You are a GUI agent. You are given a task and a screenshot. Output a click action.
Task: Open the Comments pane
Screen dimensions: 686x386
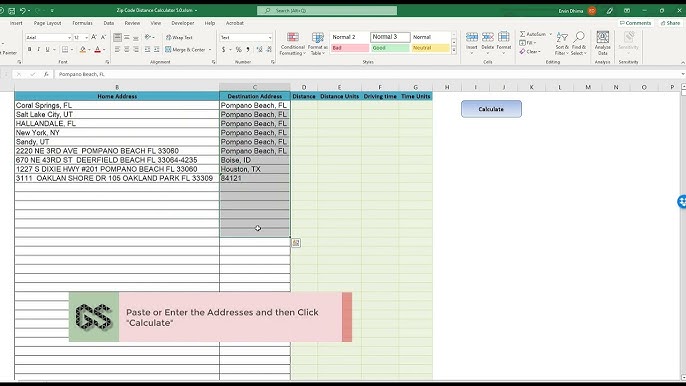click(x=636, y=23)
